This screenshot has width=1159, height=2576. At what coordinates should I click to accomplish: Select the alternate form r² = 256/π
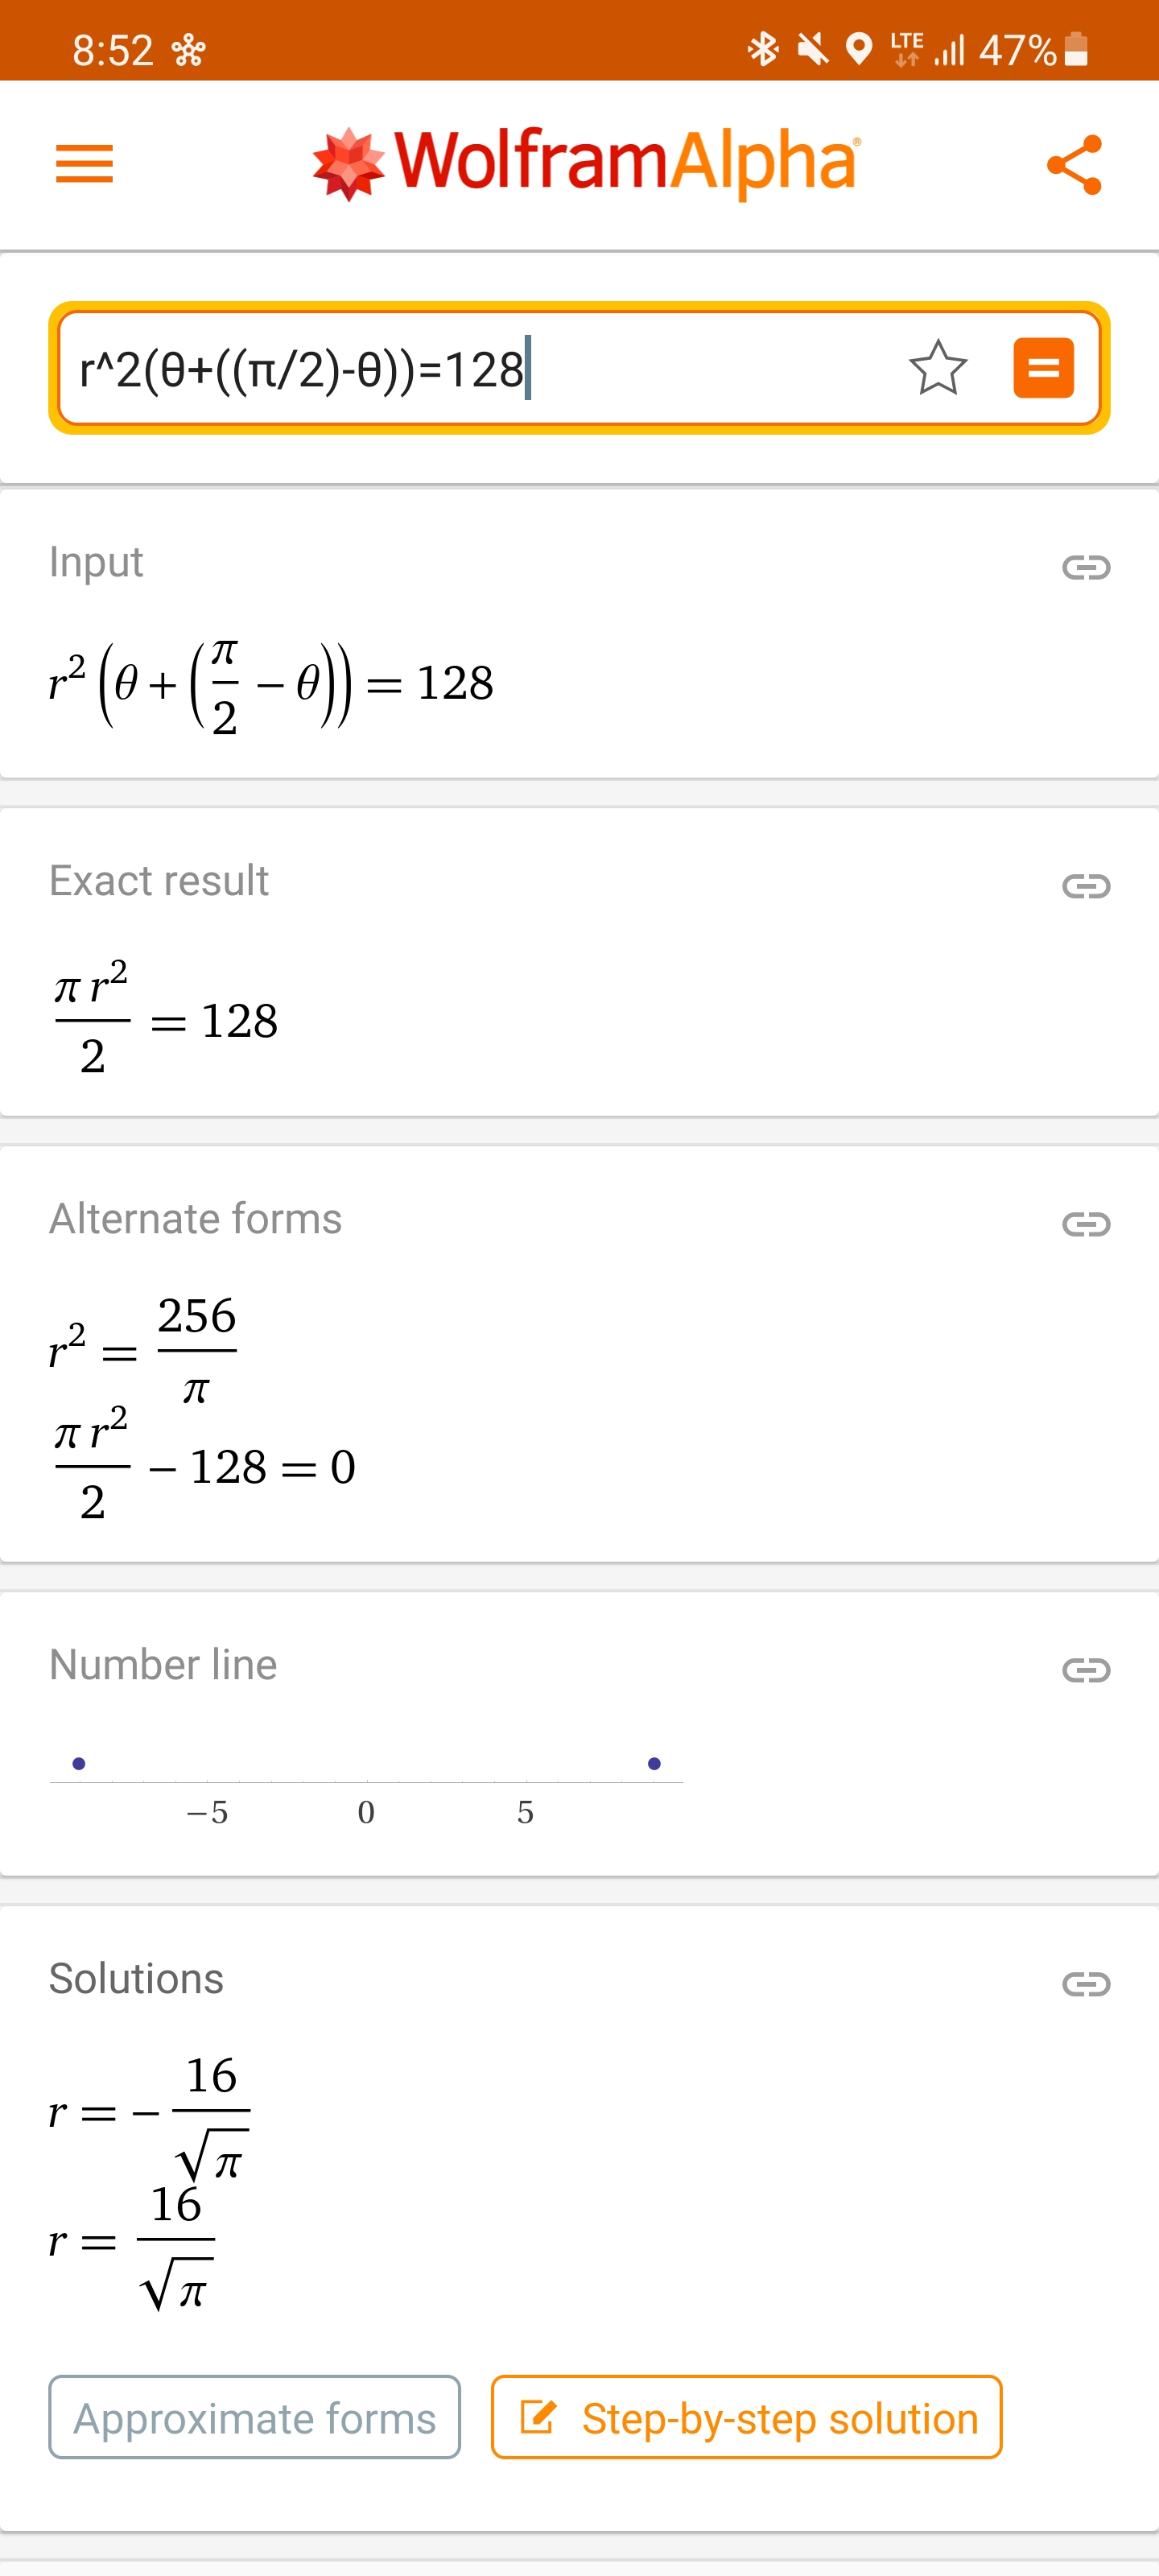click(143, 1348)
